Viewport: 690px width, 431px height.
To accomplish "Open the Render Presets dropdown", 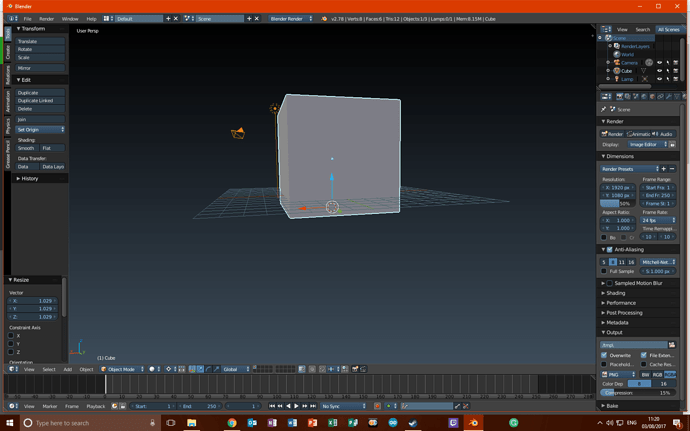I will click(630, 169).
